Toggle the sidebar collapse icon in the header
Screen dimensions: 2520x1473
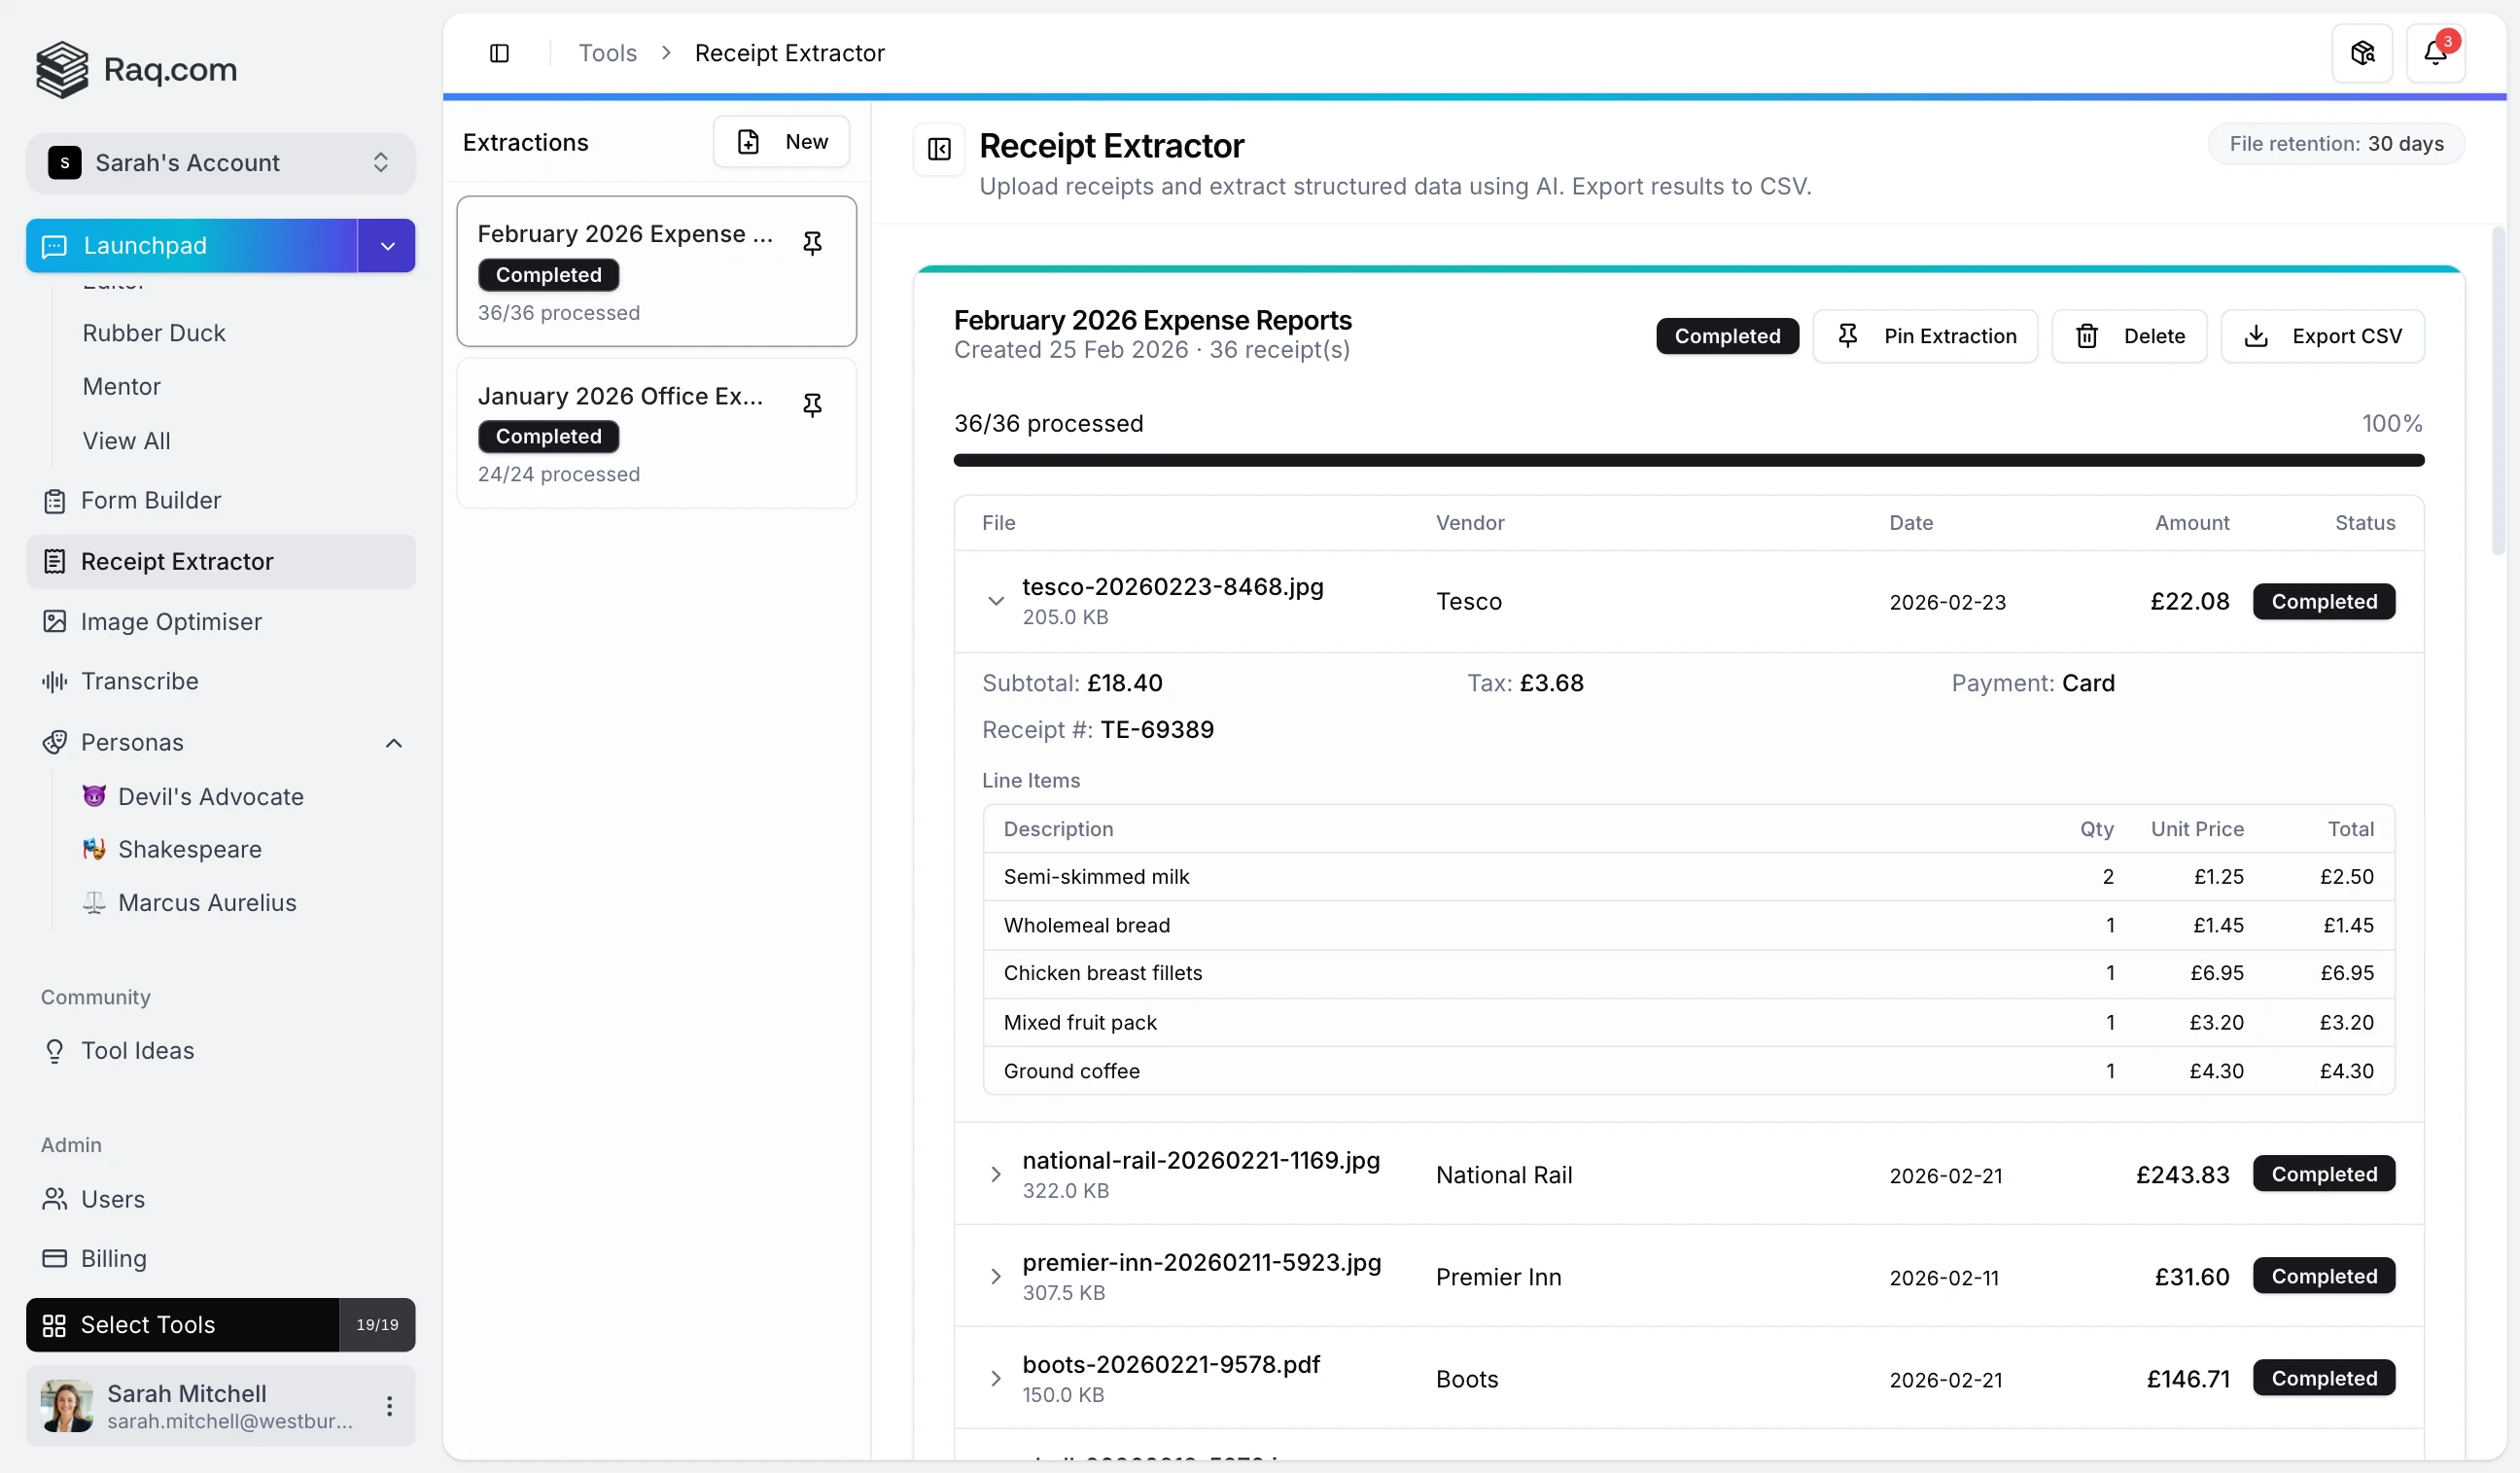[x=500, y=53]
